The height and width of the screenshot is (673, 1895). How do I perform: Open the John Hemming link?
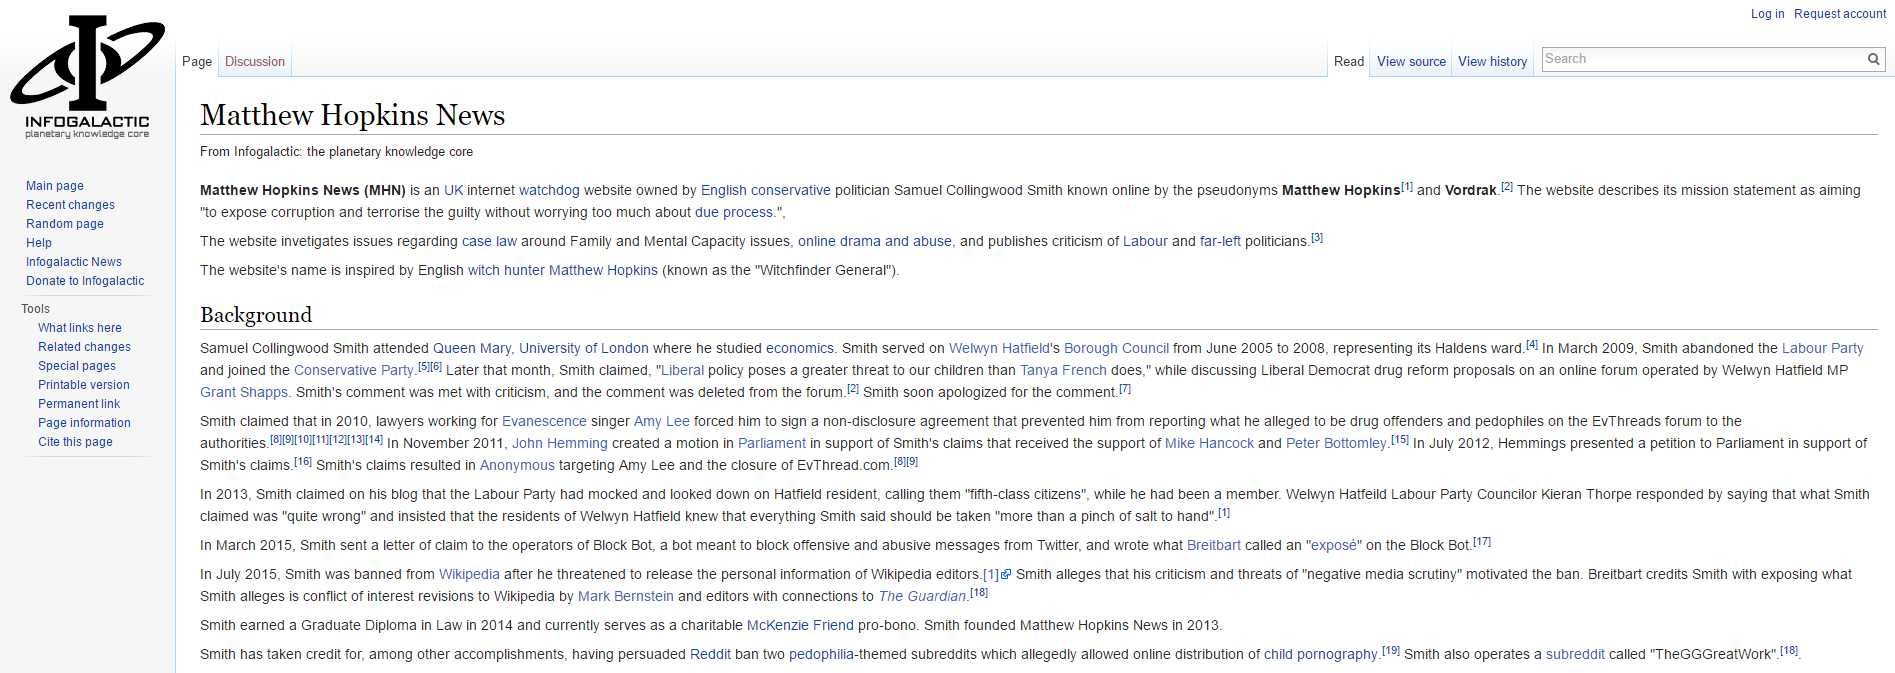[x=560, y=443]
